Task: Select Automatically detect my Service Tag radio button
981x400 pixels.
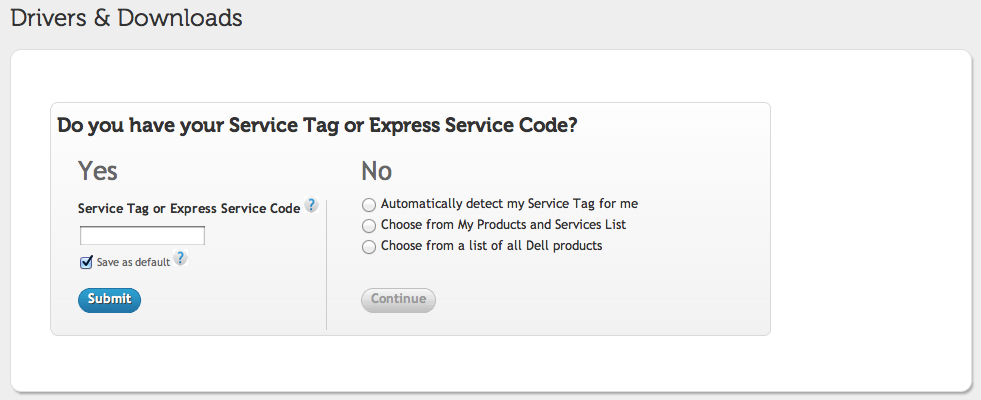Action: pyautogui.click(x=369, y=204)
